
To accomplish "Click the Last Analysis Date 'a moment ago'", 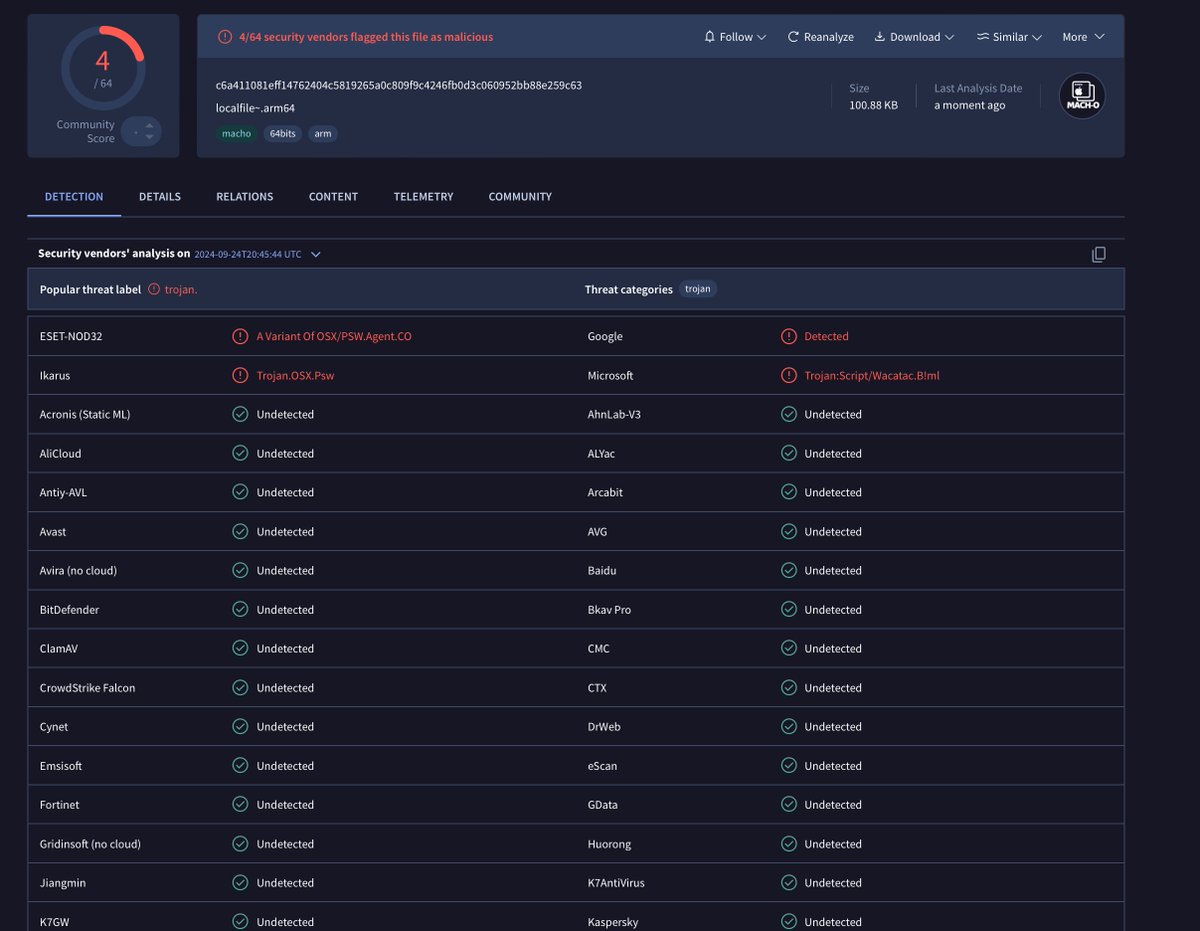I will [969, 105].
